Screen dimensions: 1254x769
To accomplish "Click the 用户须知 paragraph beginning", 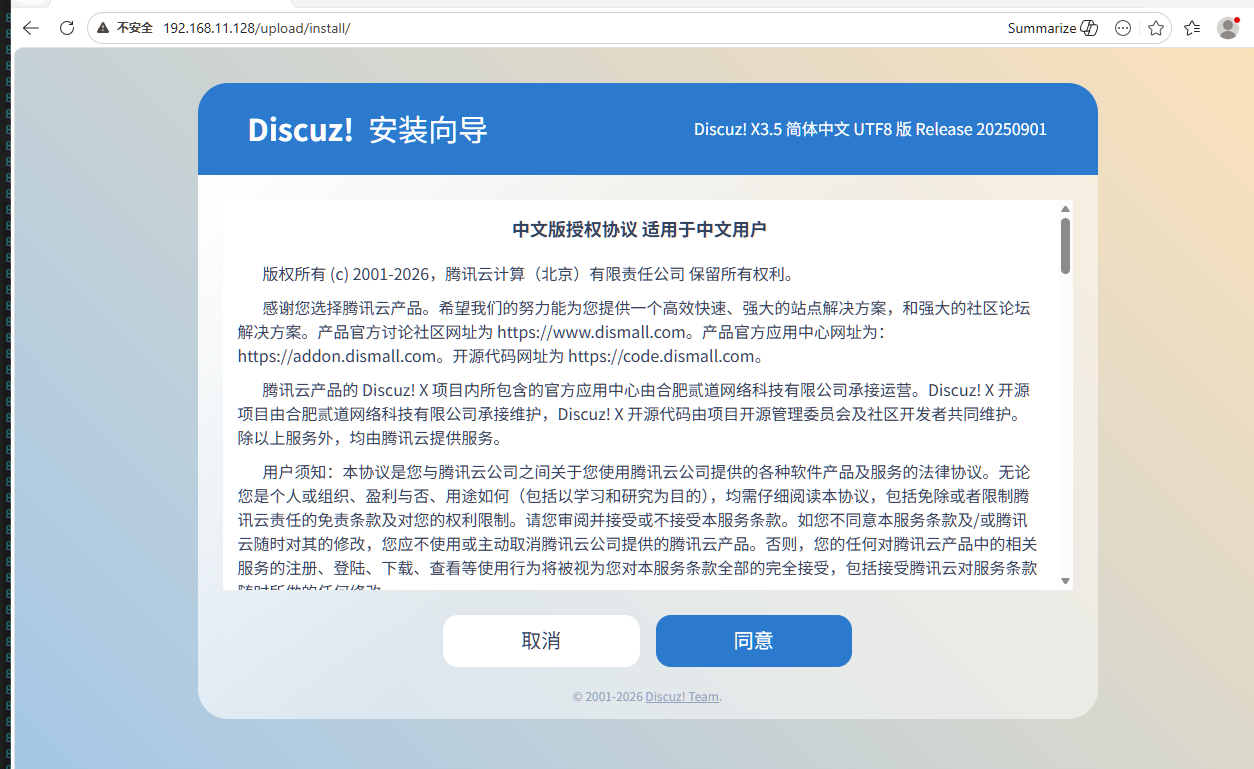I will click(298, 471).
